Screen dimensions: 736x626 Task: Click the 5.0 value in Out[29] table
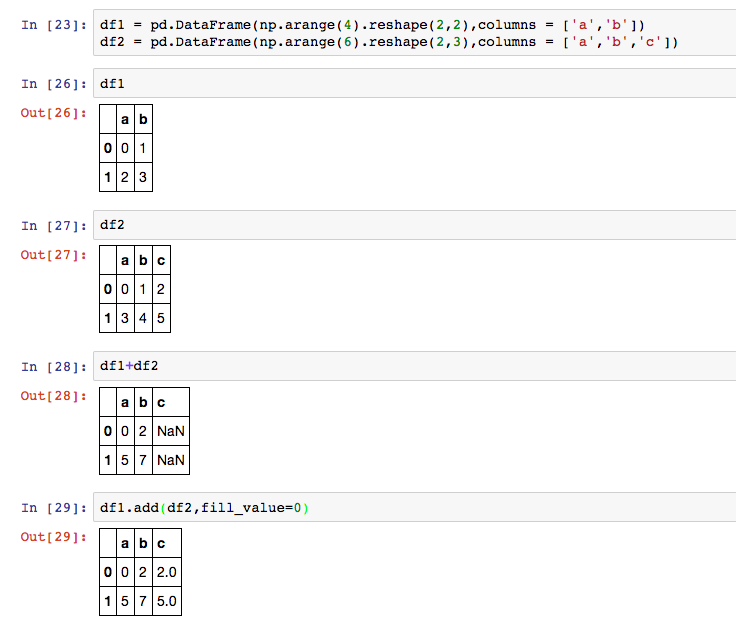click(x=167, y=602)
